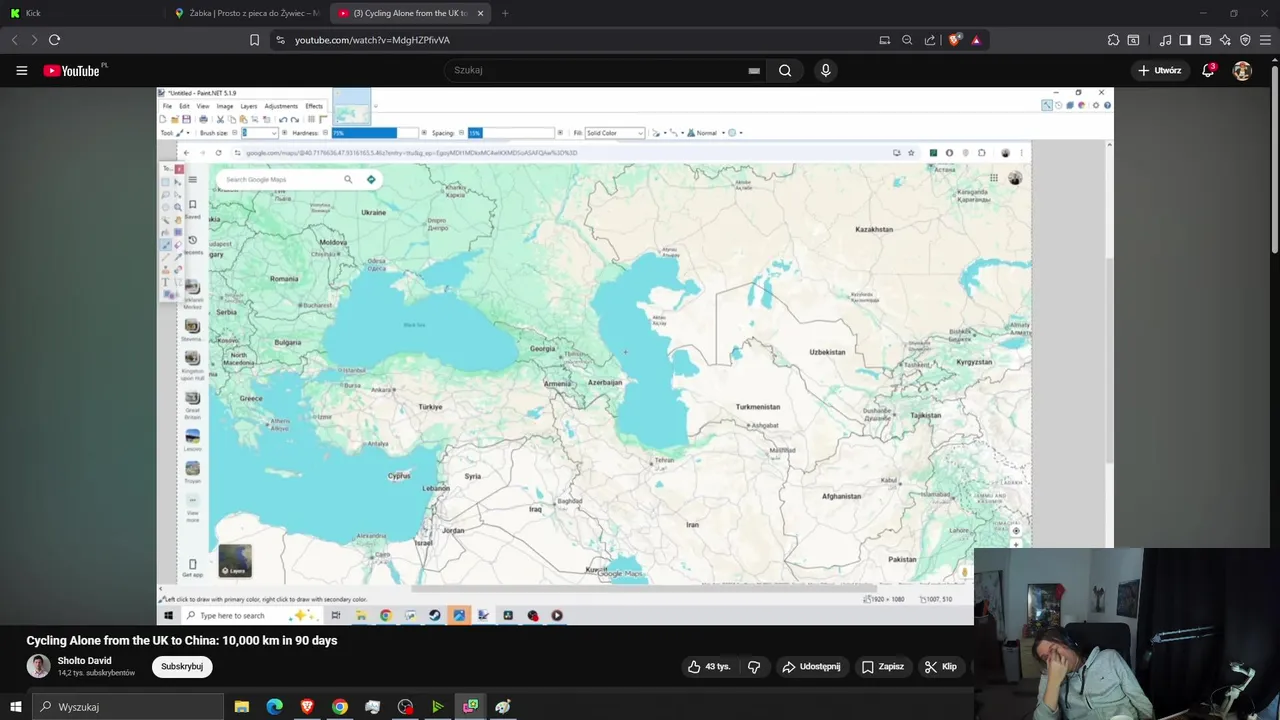The height and width of the screenshot is (720, 1280).
Task: Click the Google Maps directions diamond icon
Action: (x=371, y=180)
